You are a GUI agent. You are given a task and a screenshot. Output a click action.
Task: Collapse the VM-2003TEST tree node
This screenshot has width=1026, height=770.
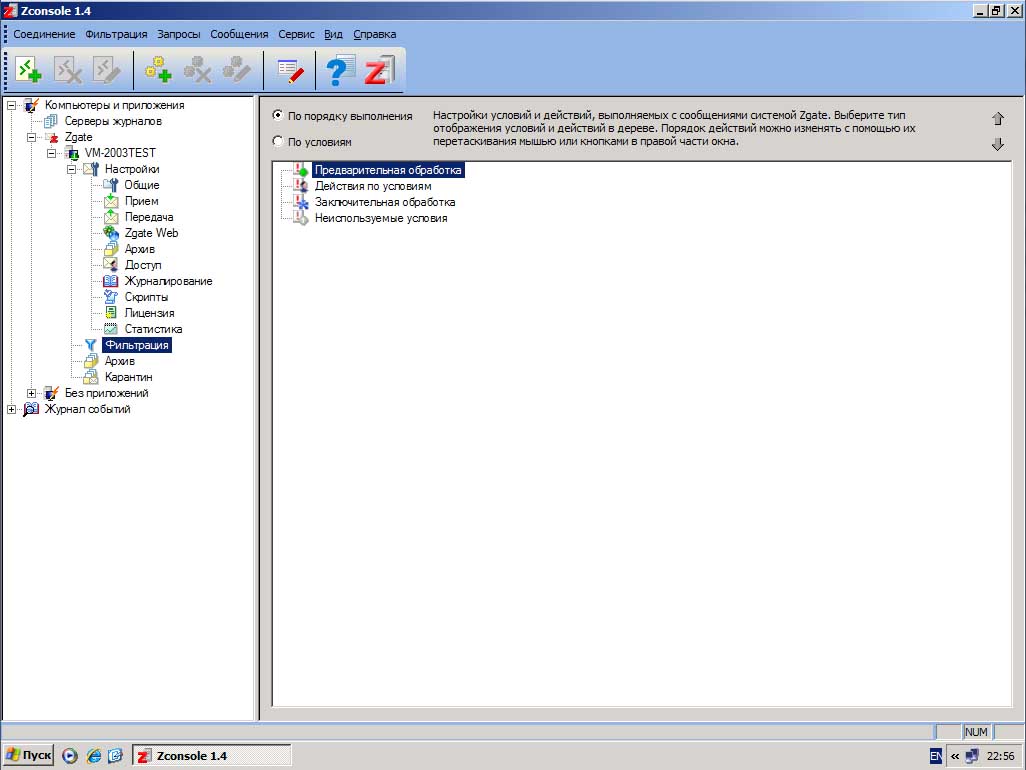pyautogui.click(x=51, y=154)
